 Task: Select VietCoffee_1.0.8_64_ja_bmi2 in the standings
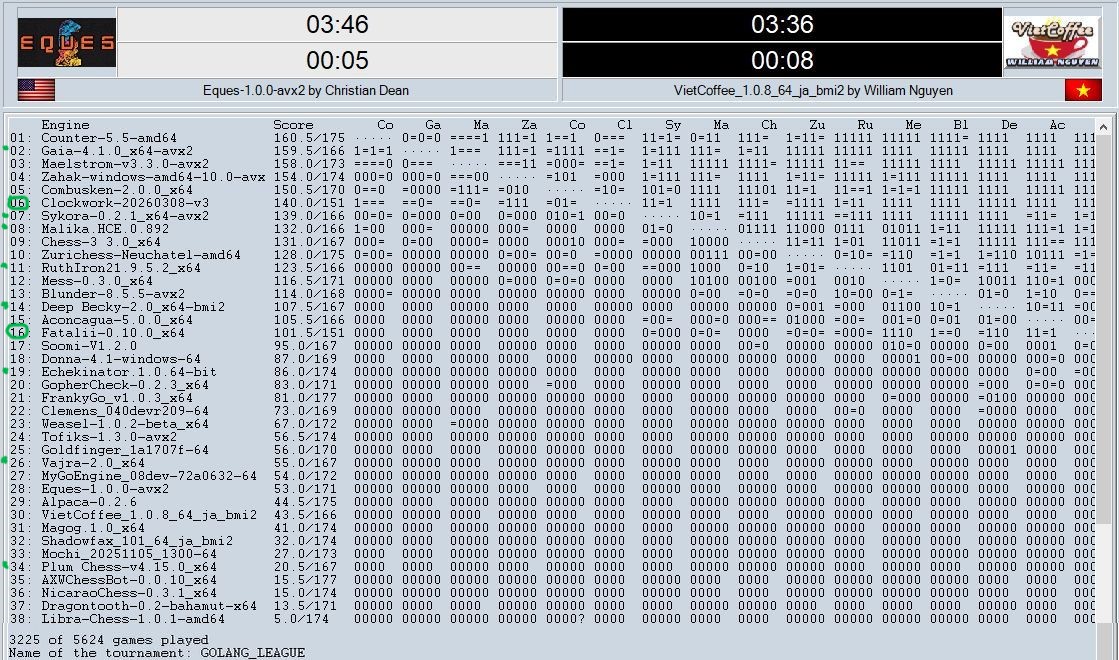(551, 514)
